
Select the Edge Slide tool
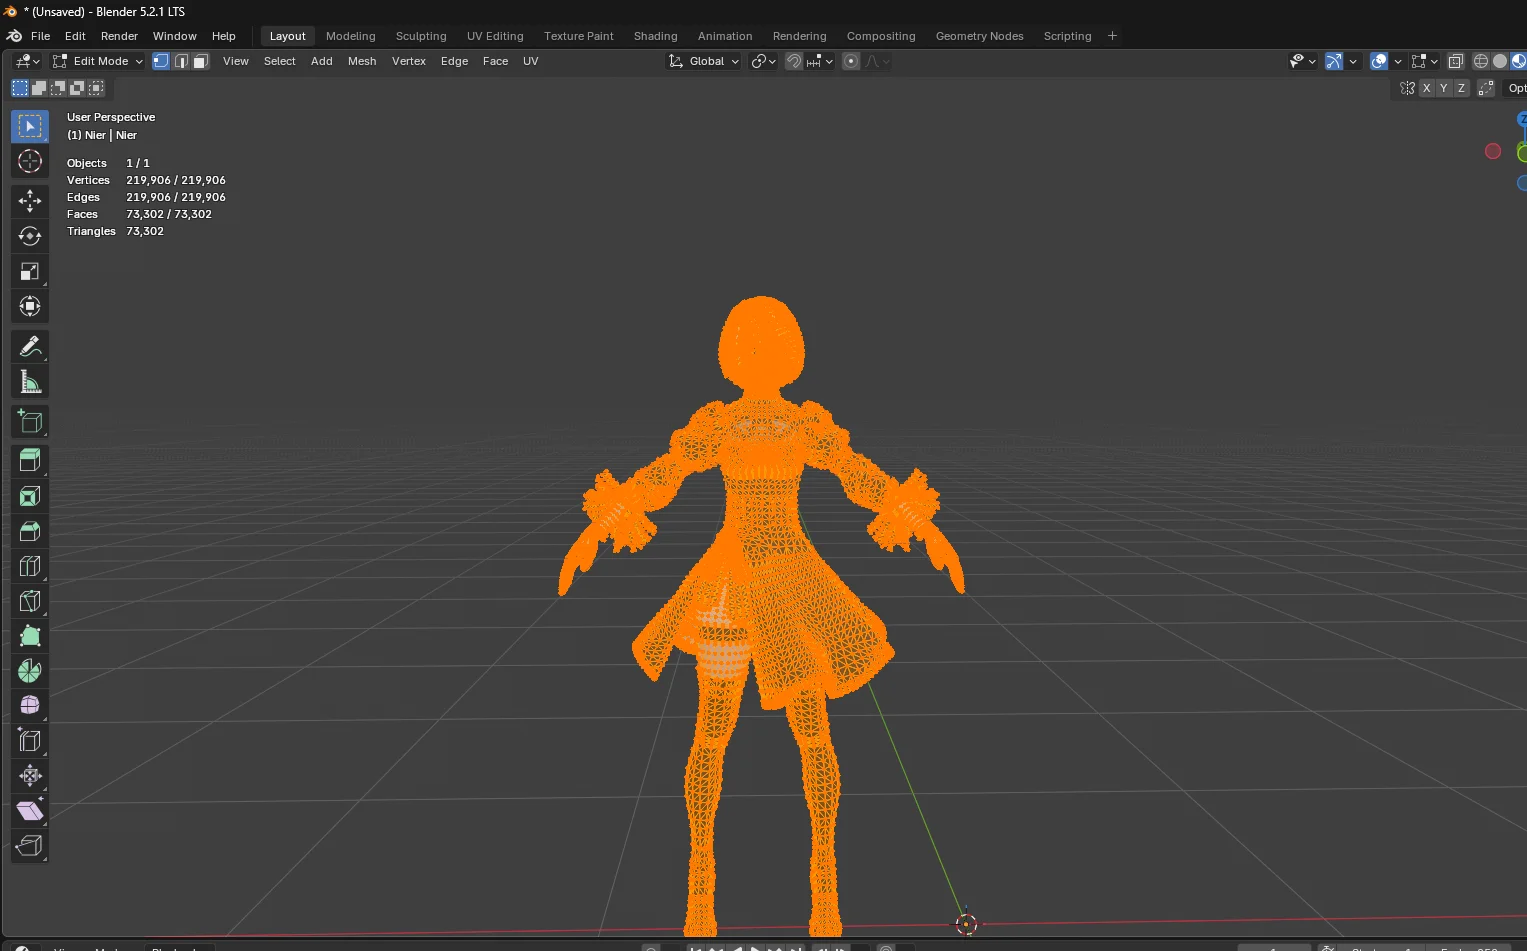tap(30, 741)
